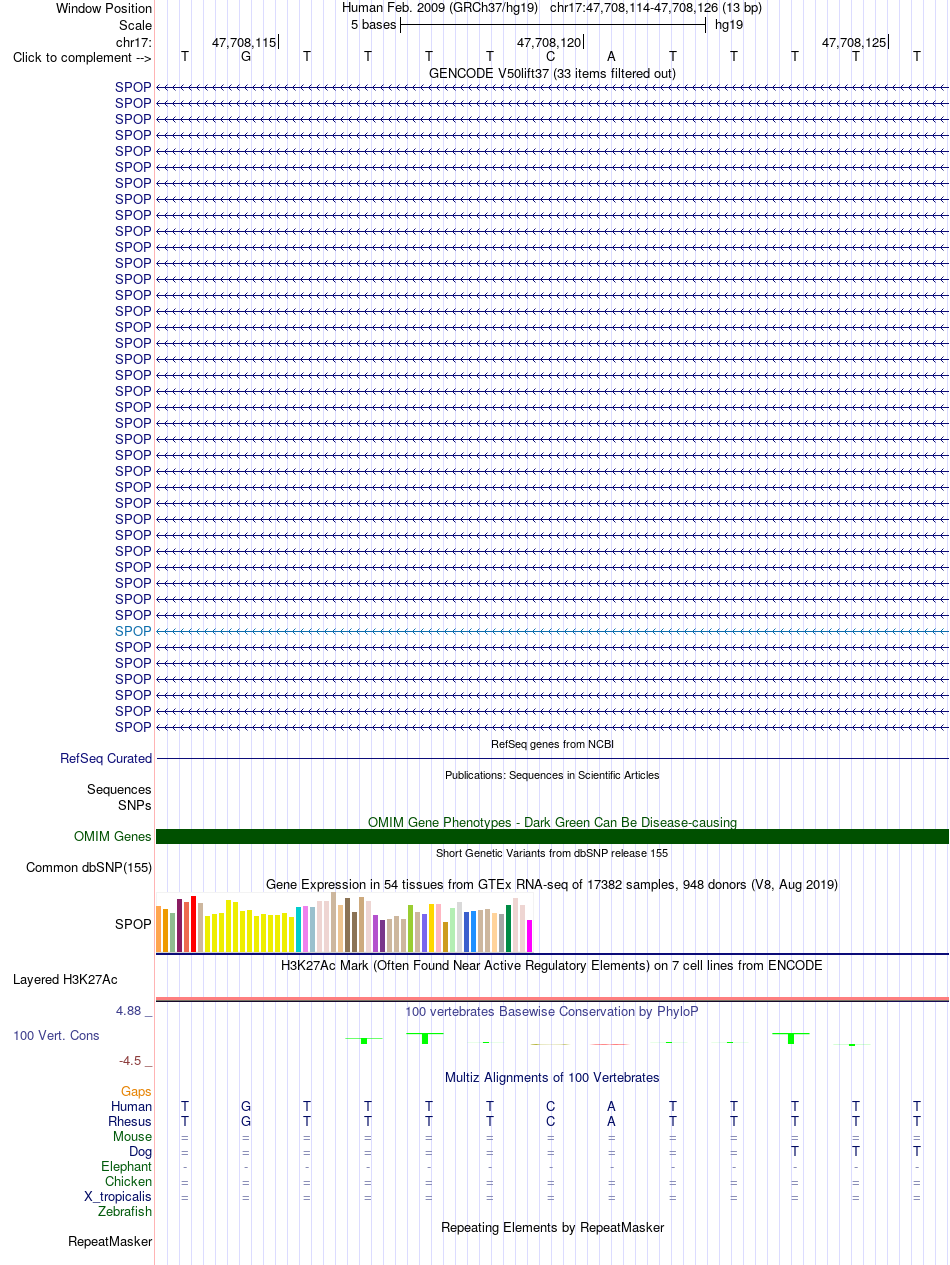Click position marker 47,708,125
Viewport: 950px width, 1265px height.
coord(854,42)
